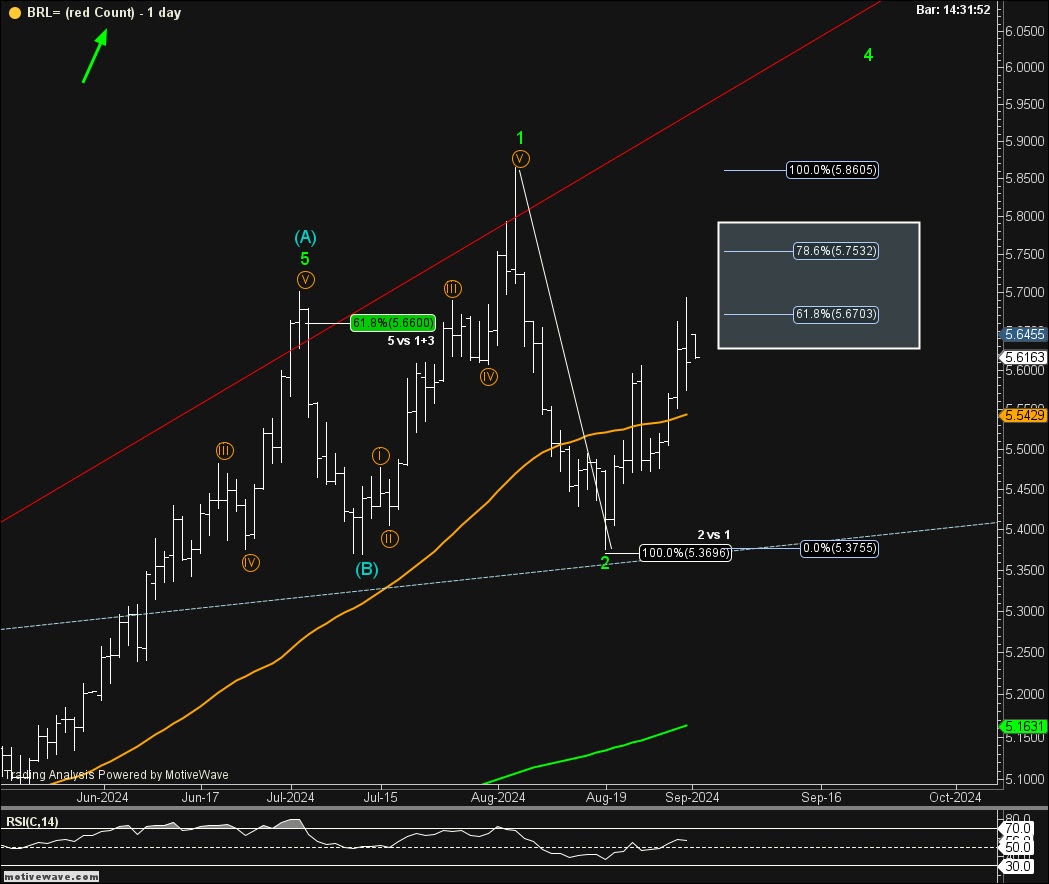The height and width of the screenshot is (884, 1049).
Task: Select the Jun-2024 date axis label
Action: pyautogui.click(x=102, y=797)
